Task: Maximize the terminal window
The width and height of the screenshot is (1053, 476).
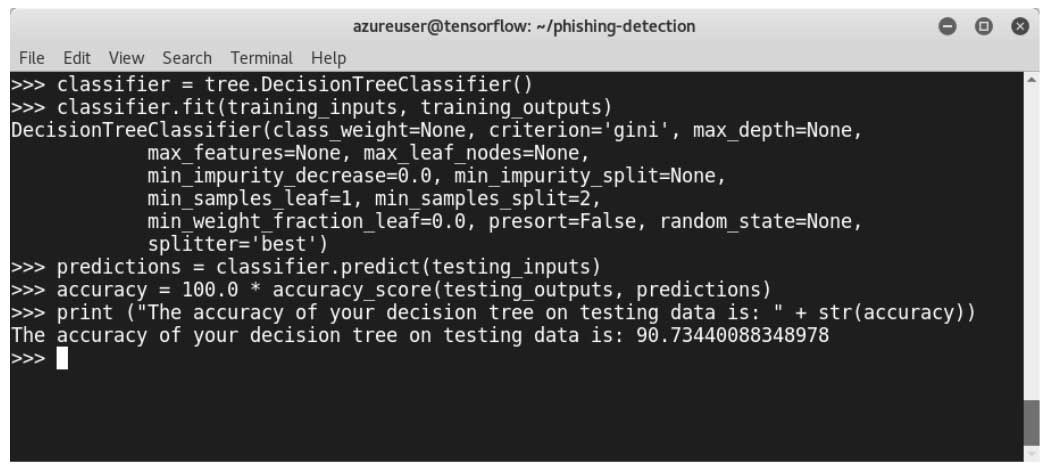Action: coord(983,25)
